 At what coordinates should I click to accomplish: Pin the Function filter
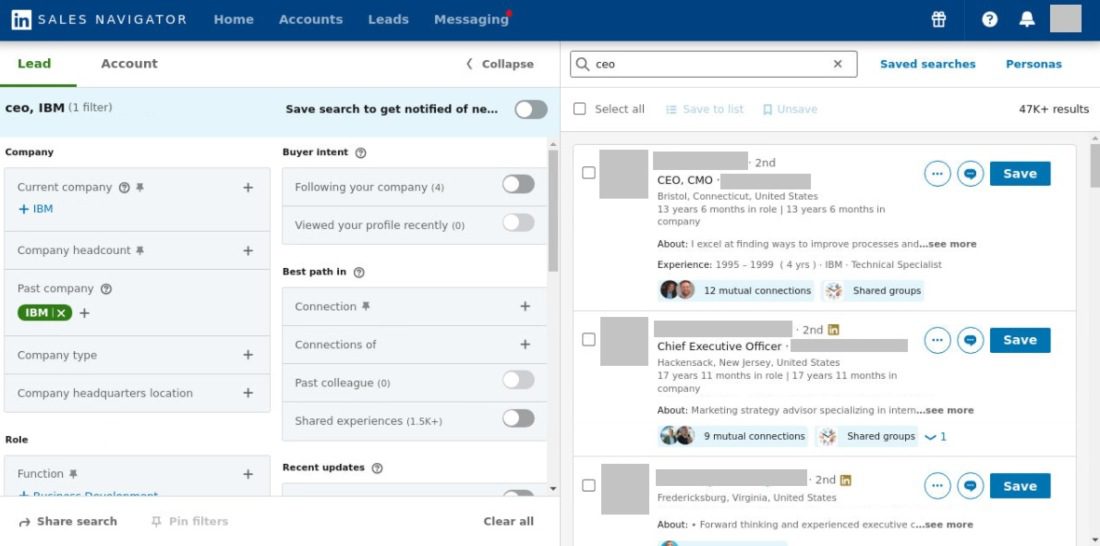(x=73, y=474)
